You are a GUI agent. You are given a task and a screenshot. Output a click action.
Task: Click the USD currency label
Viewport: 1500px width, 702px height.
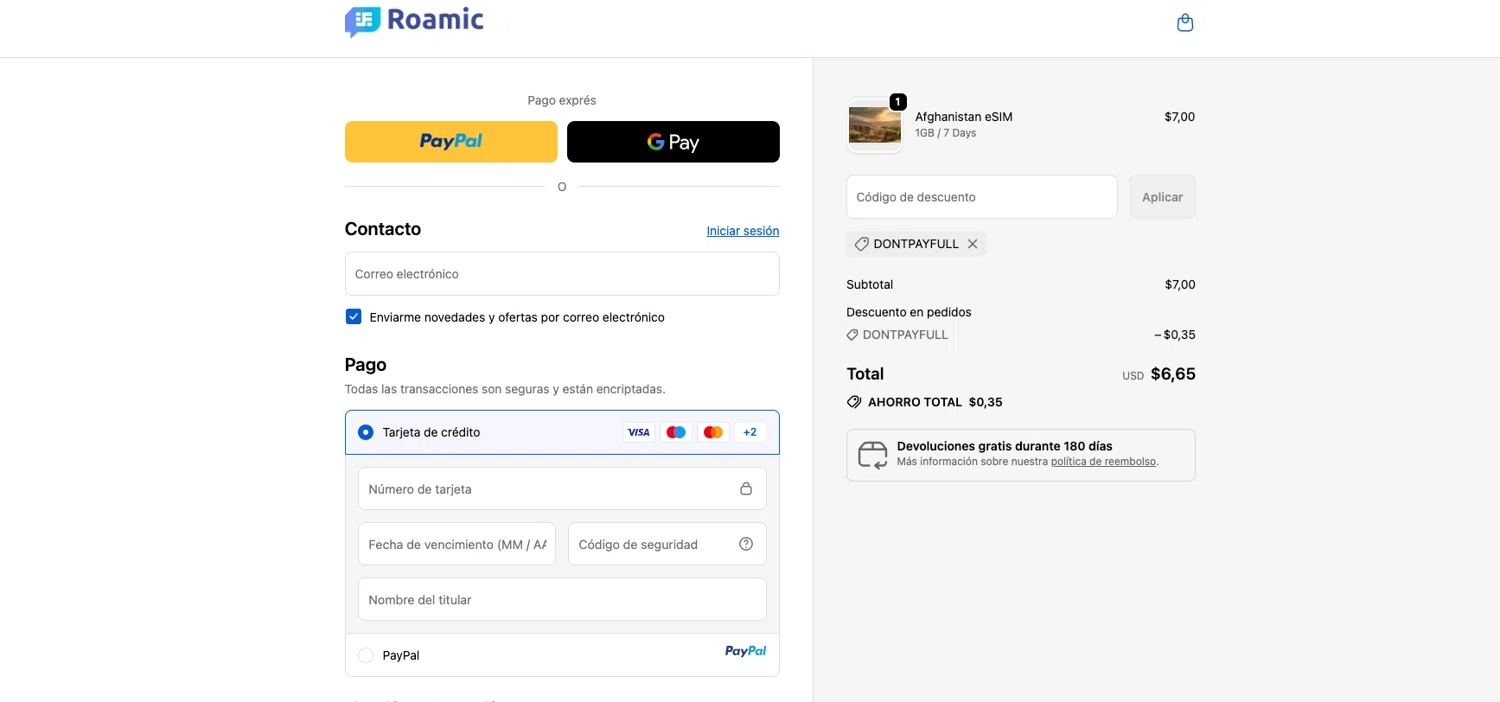click(1133, 376)
